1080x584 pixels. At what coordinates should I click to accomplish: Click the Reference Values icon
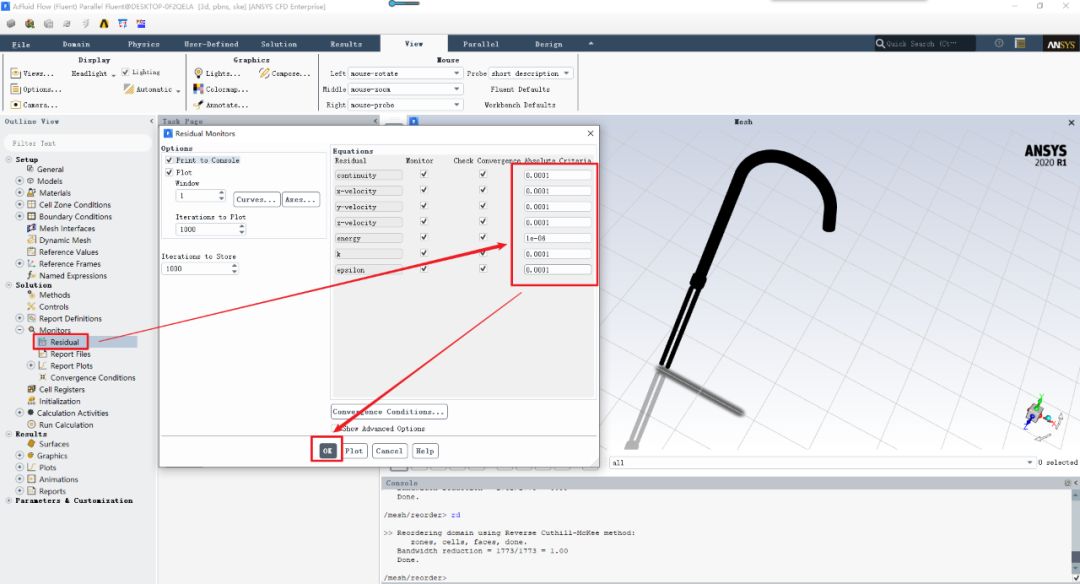point(31,251)
